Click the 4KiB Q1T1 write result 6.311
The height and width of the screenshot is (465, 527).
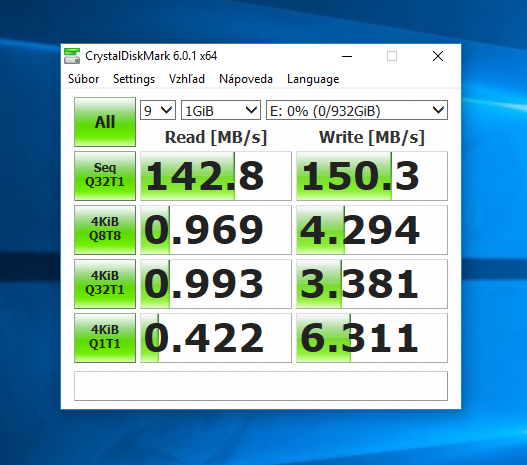372,338
